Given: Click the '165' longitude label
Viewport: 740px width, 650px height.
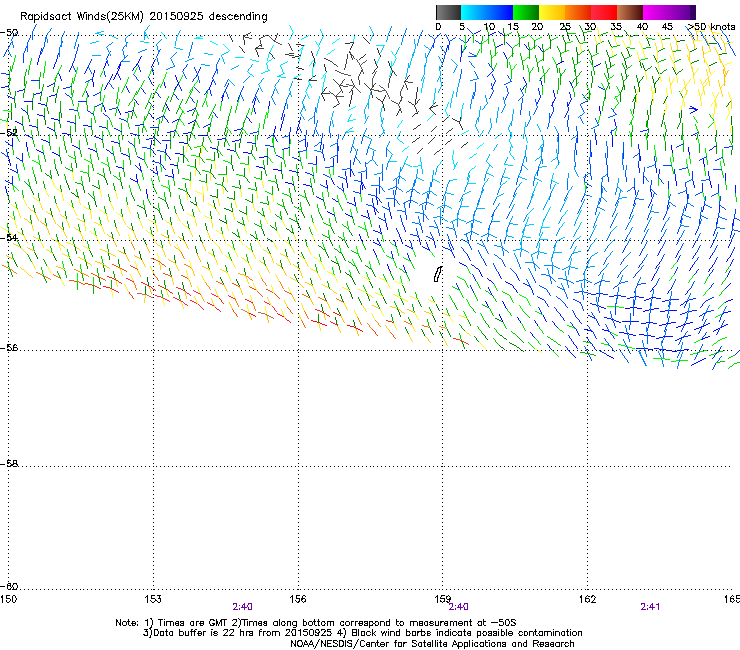Looking at the screenshot, I should [732, 599].
